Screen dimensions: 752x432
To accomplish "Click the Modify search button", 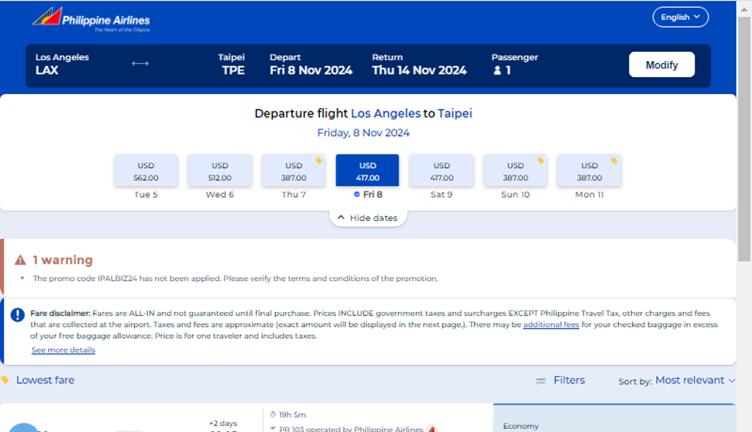I will click(x=661, y=65).
